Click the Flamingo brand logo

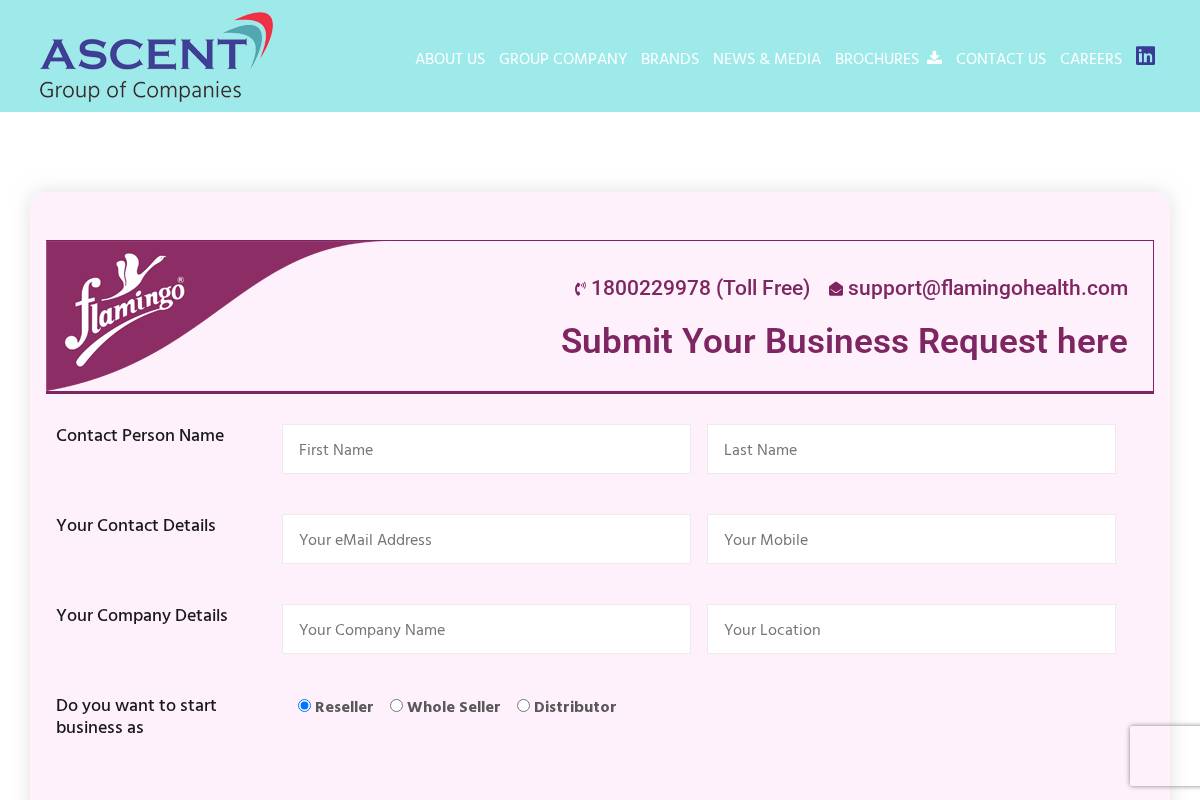coord(125,310)
